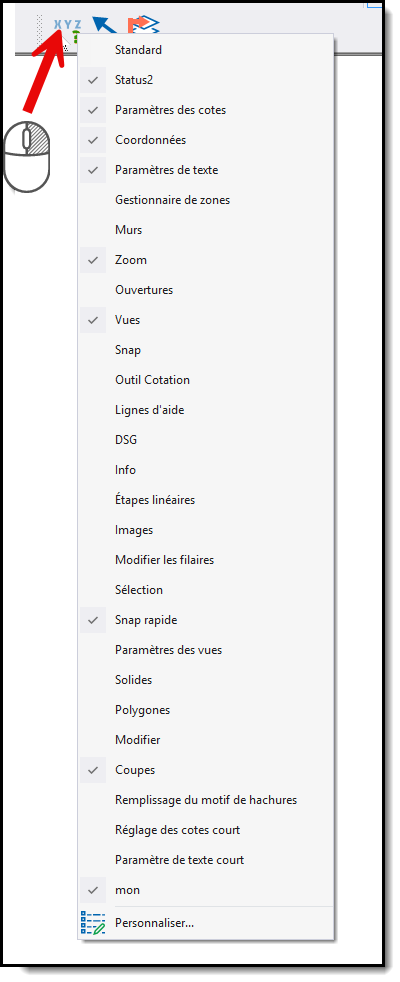Disable the Coordonnées toolbar
This screenshot has width=400, height=982.
coord(207,140)
